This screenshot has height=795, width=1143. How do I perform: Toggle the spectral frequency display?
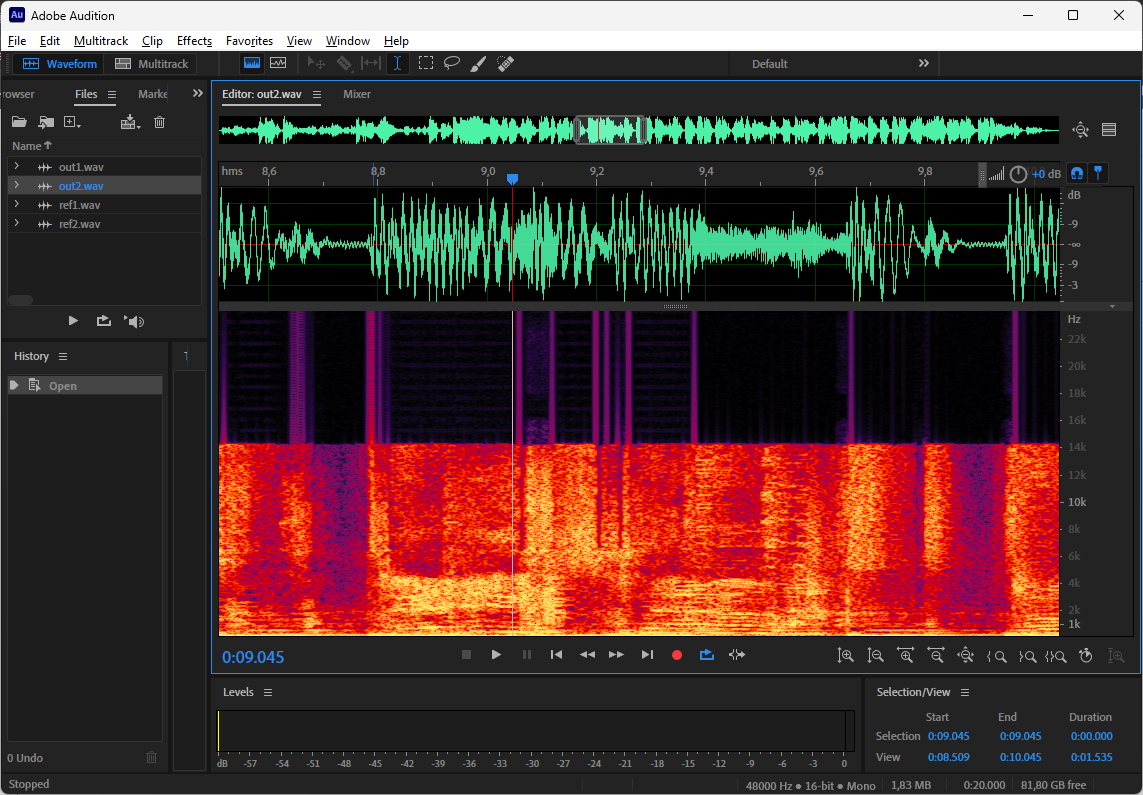[x=252, y=63]
